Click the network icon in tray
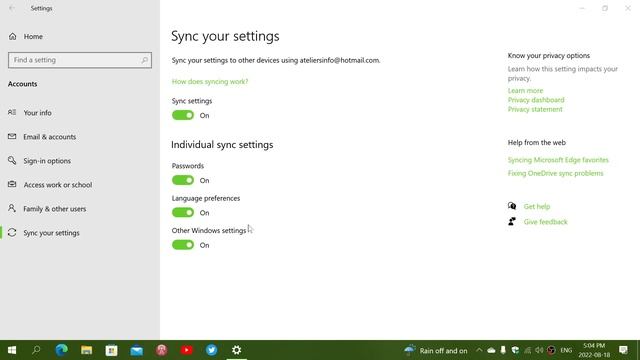Image resolution: width=640 pixels, height=360 pixels. click(527, 350)
